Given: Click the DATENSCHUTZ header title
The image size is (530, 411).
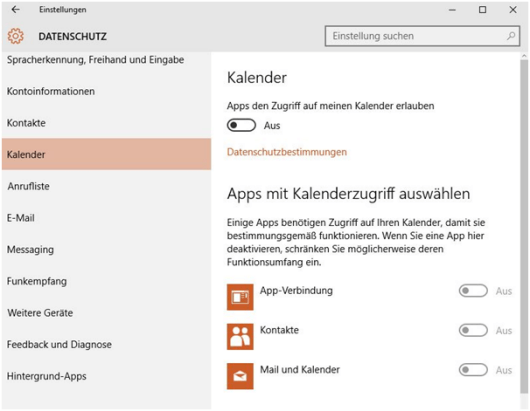Looking at the screenshot, I should 72,36.
